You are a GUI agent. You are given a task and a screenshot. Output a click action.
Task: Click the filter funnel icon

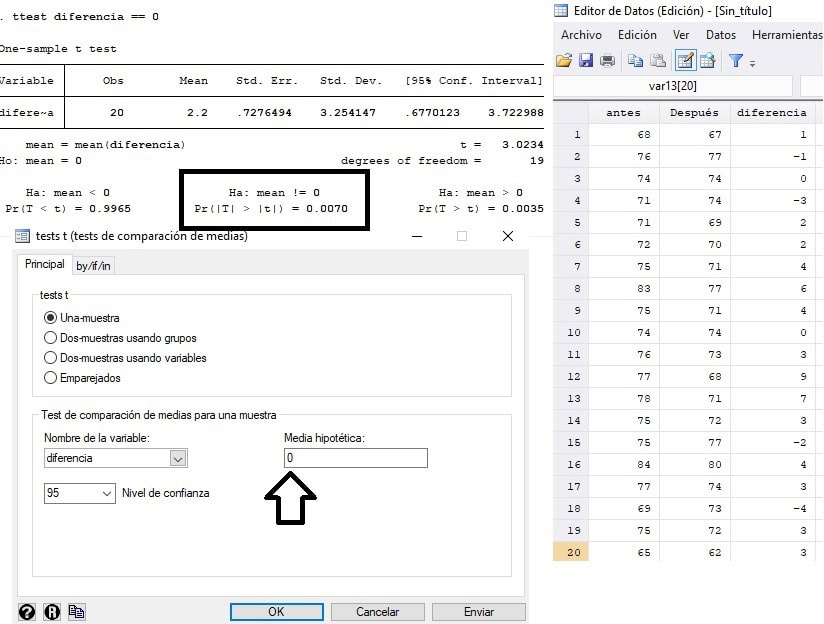click(736, 61)
